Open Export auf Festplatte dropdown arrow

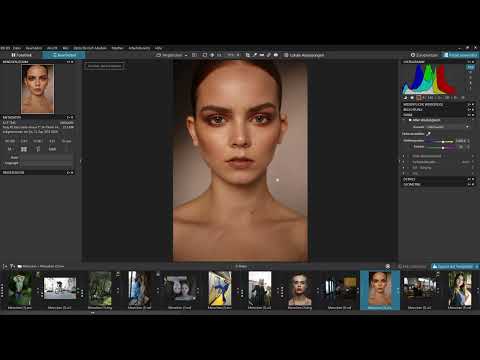tap(477, 266)
